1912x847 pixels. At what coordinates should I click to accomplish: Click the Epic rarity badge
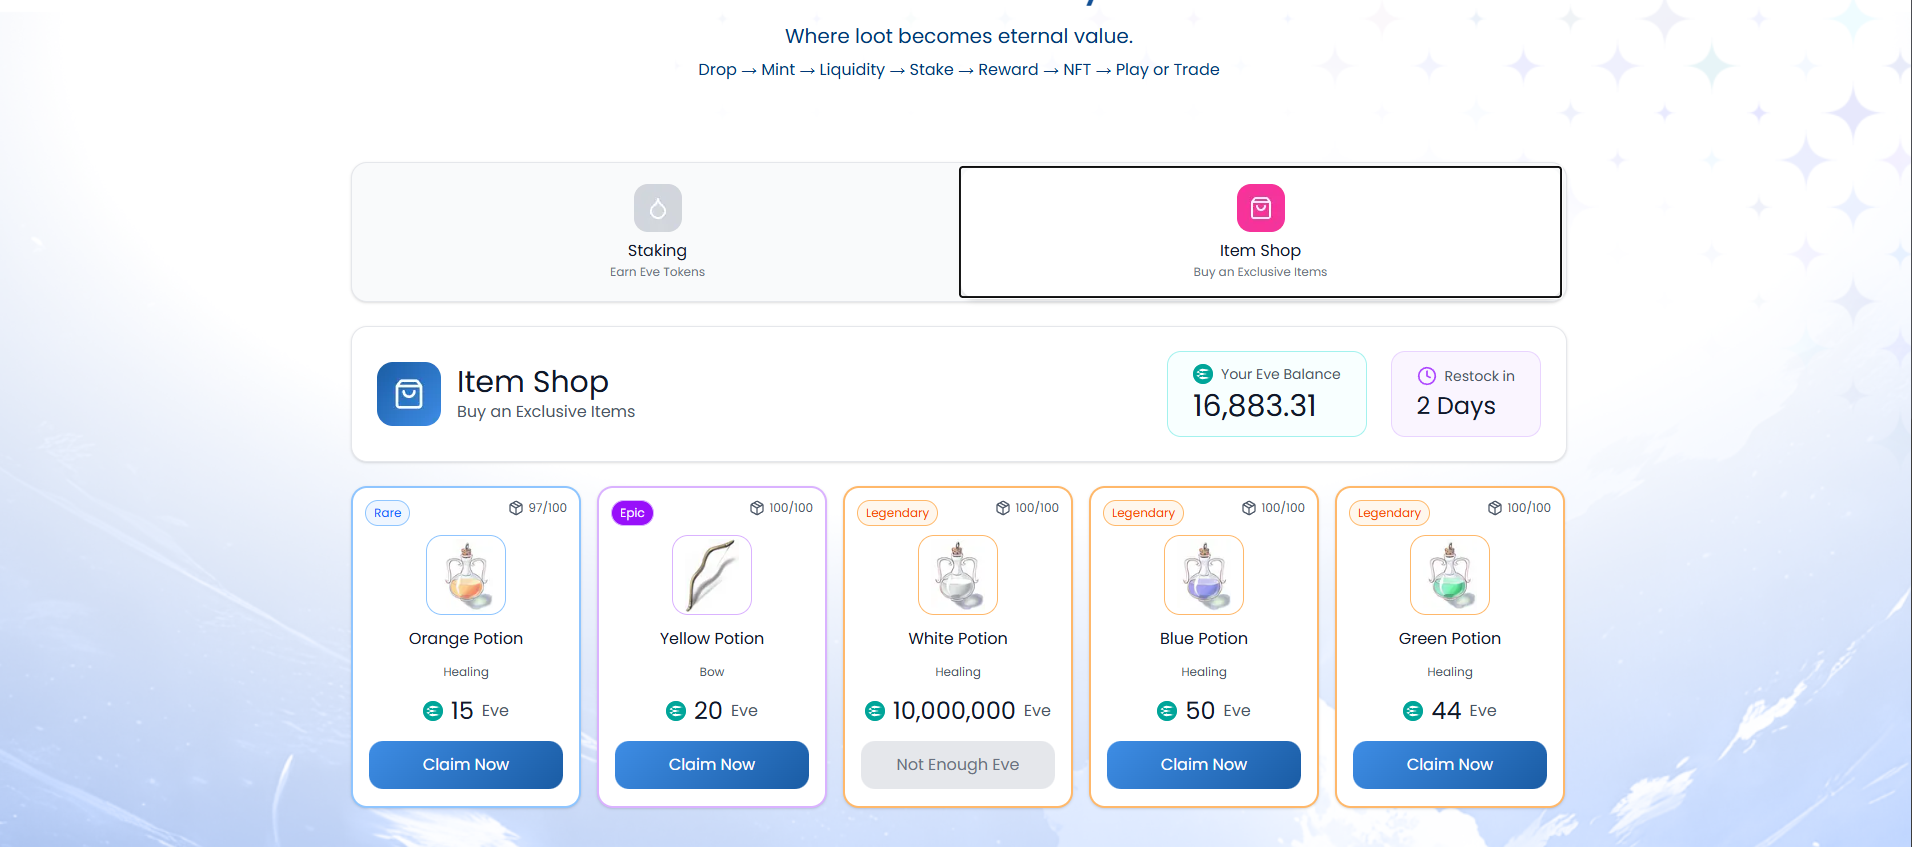632,513
